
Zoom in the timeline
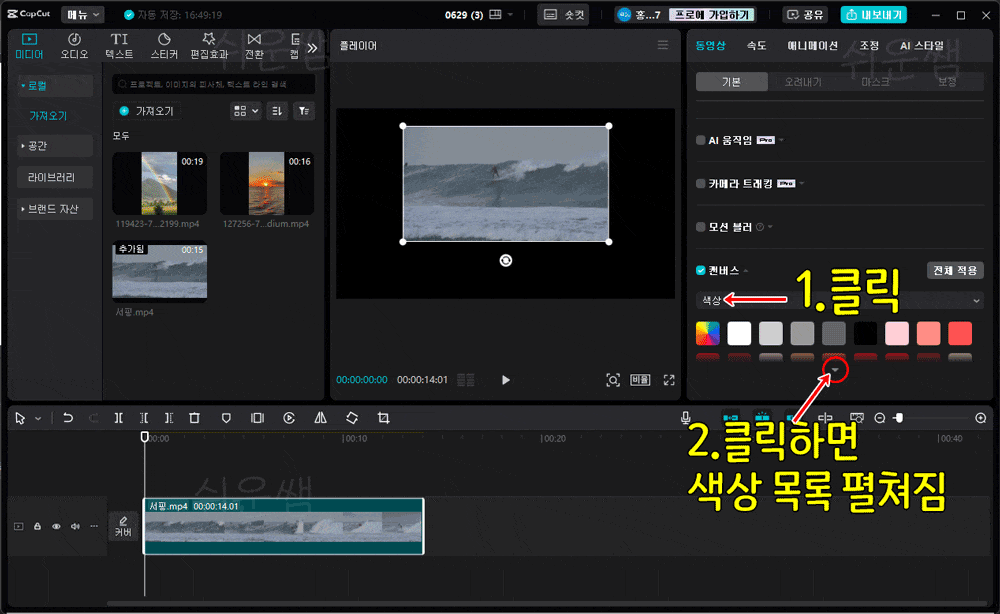[x=981, y=418]
